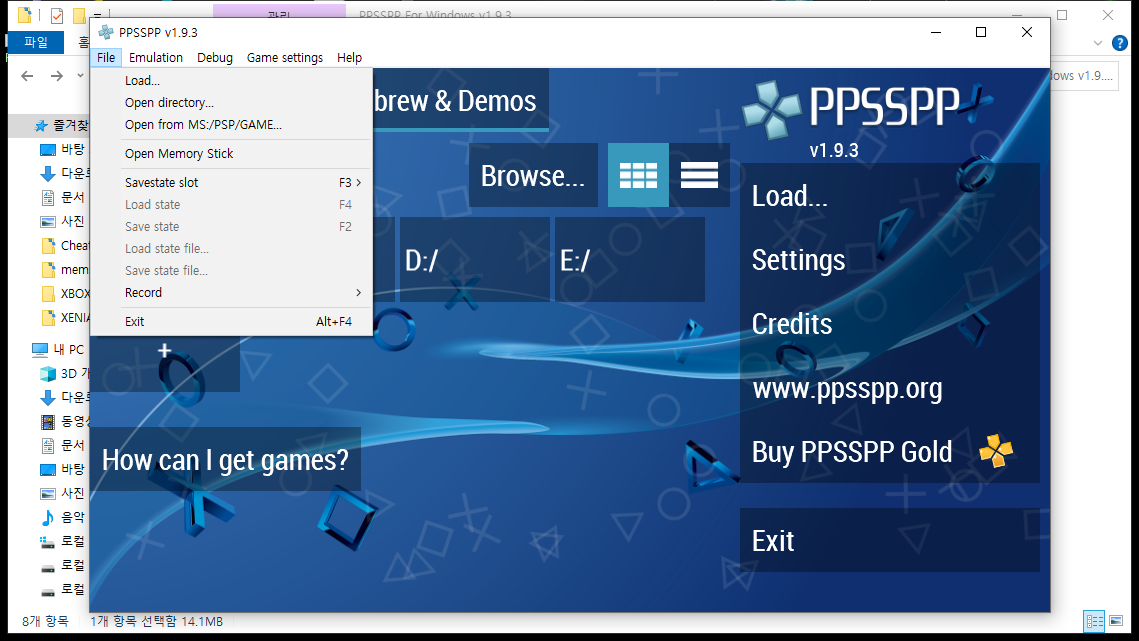The image size is (1139, 641).
Task: Open the Credits screen
Action: [889, 323]
